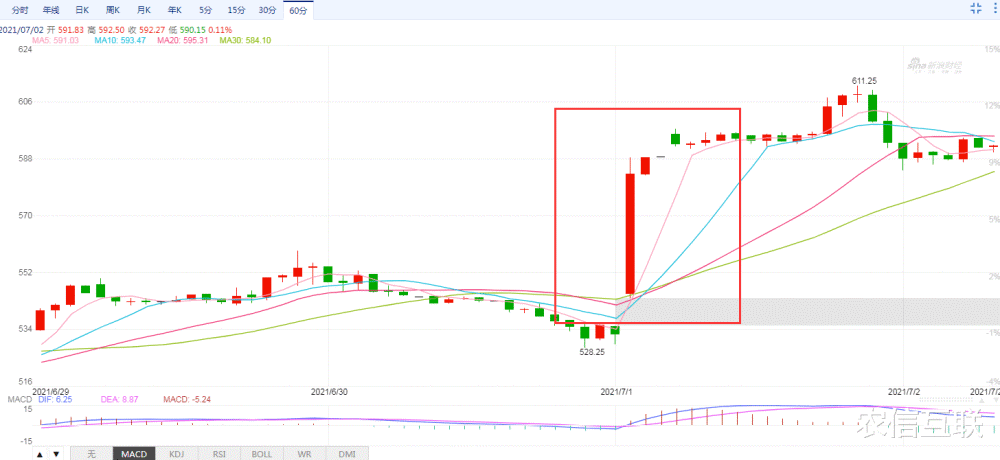1000x460 pixels.
Task: Select the MACD indicator button
Action: [x=134, y=454]
